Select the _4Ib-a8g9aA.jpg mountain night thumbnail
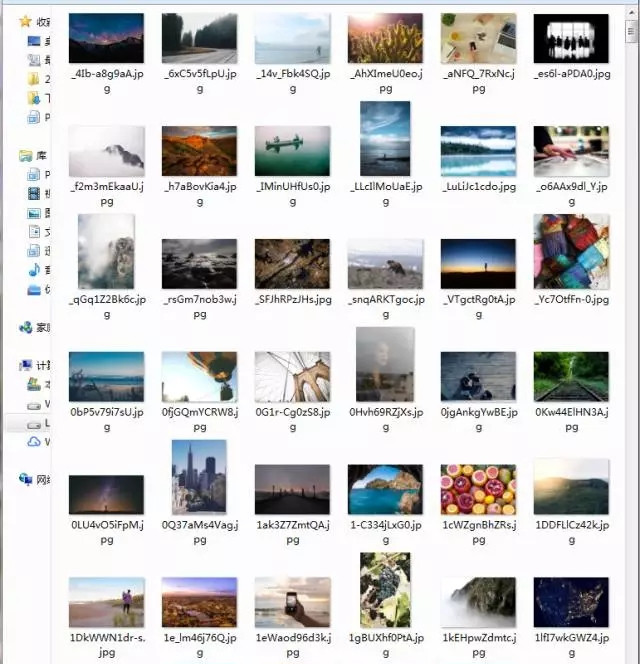Image resolution: width=640 pixels, height=664 pixels. (x=106, y=38)
